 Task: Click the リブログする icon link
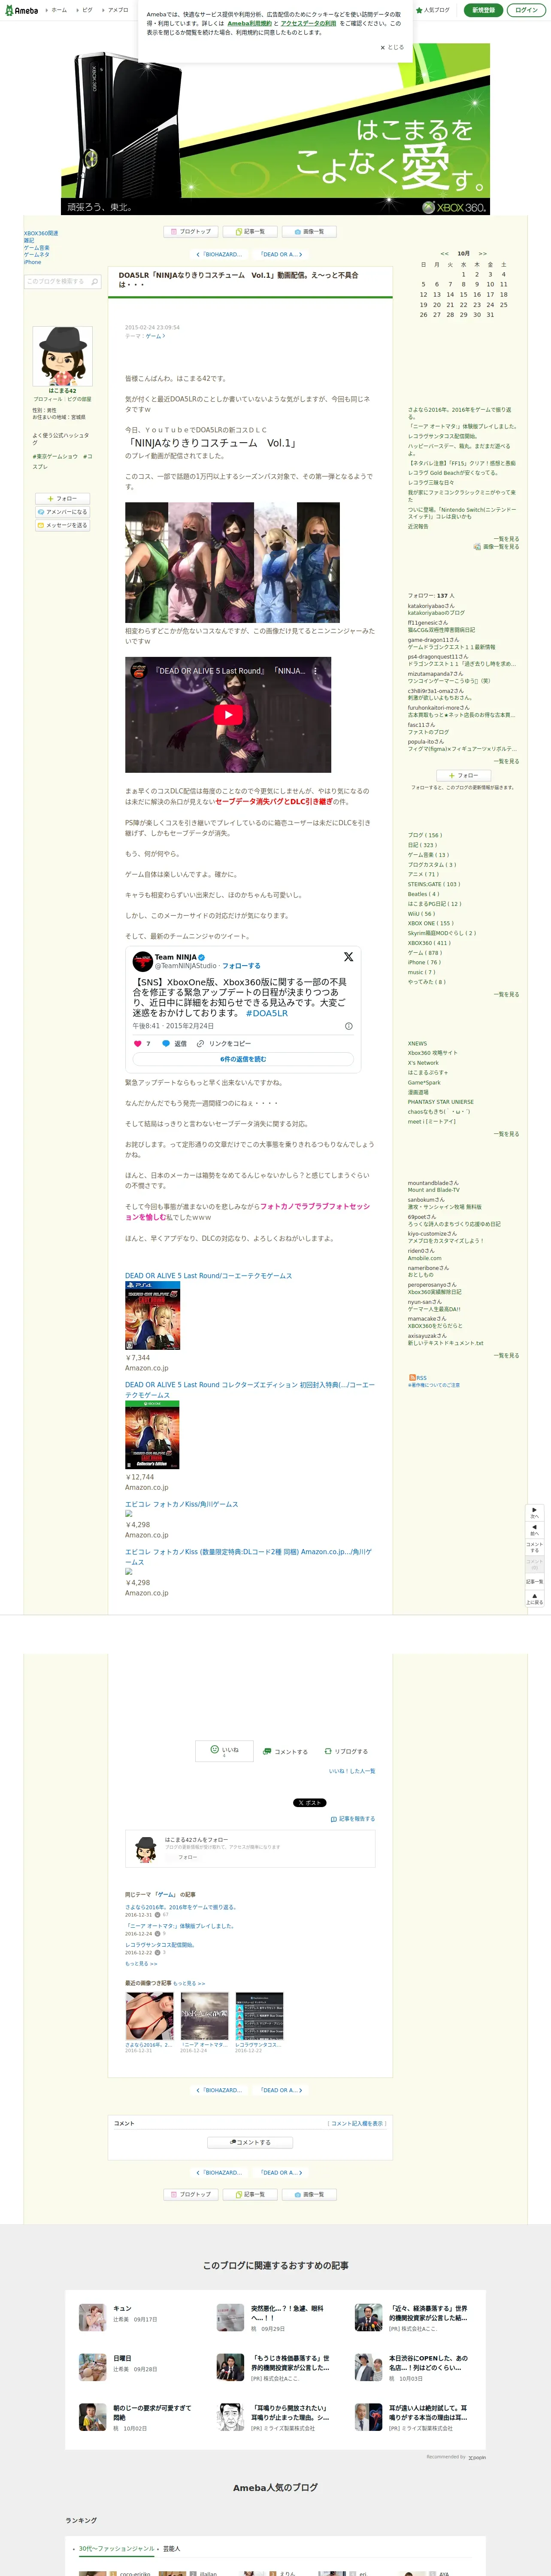tap(345, 1752)
